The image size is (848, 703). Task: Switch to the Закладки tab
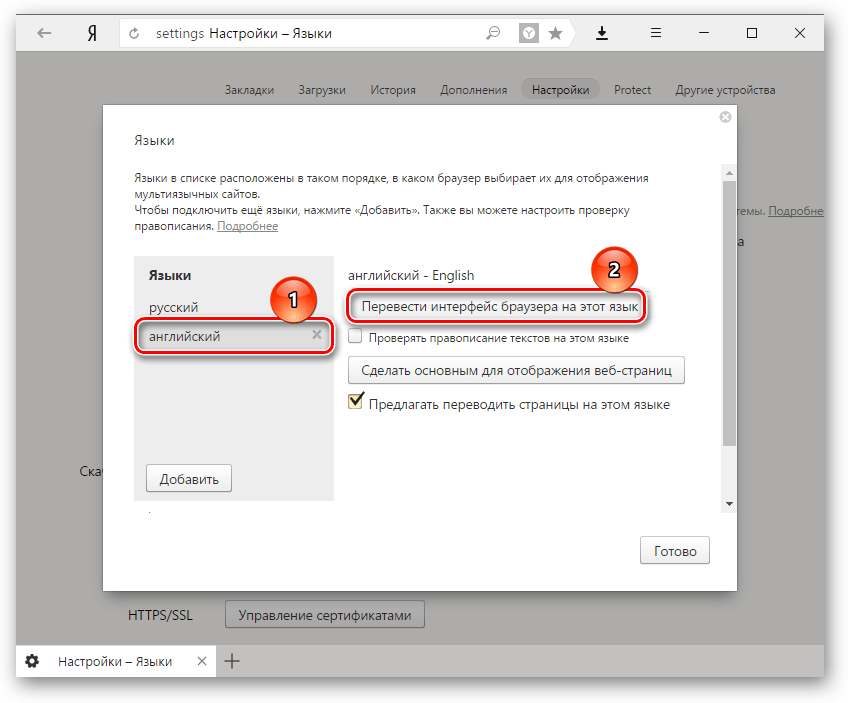[249, 90]
